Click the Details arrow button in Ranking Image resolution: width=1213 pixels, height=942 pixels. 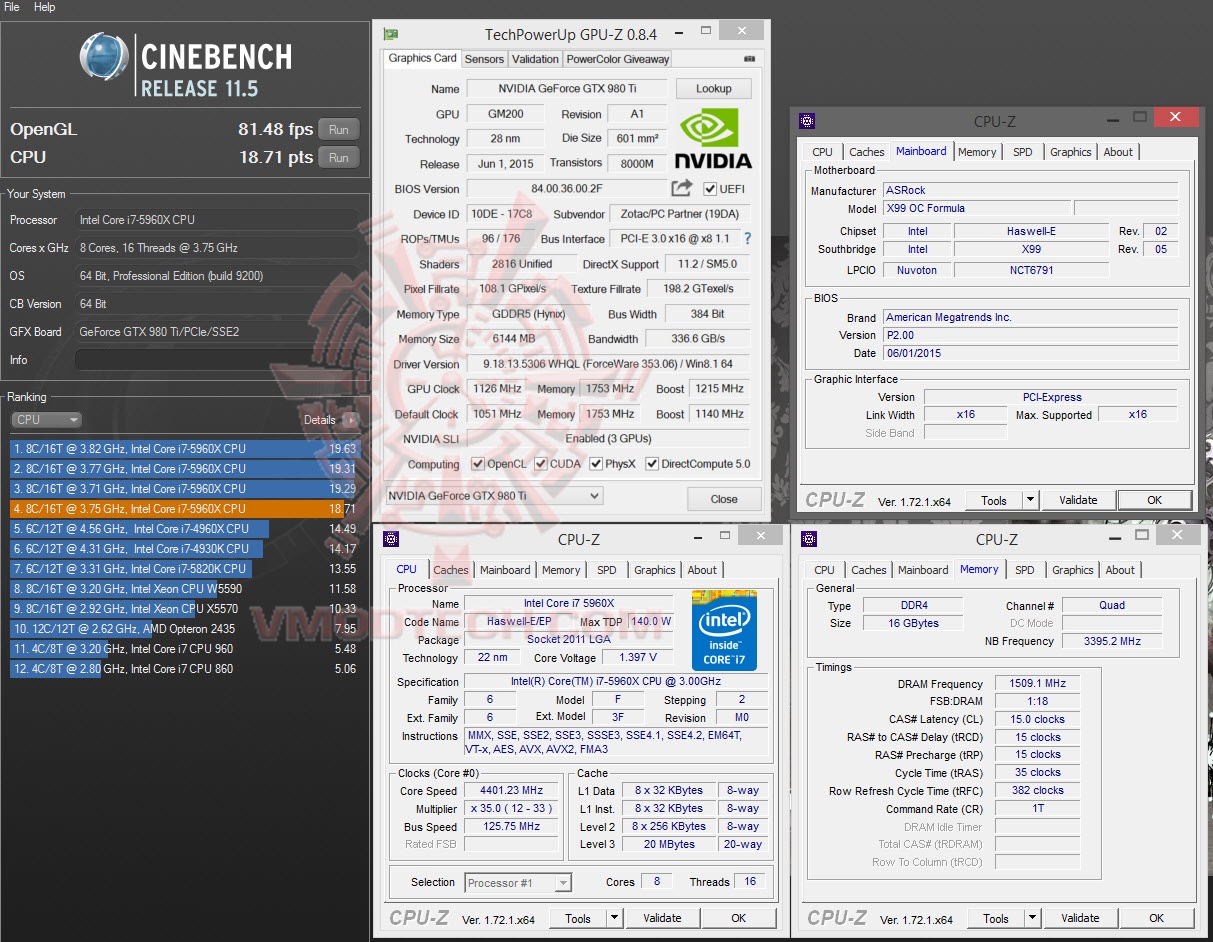click(350, 420)
